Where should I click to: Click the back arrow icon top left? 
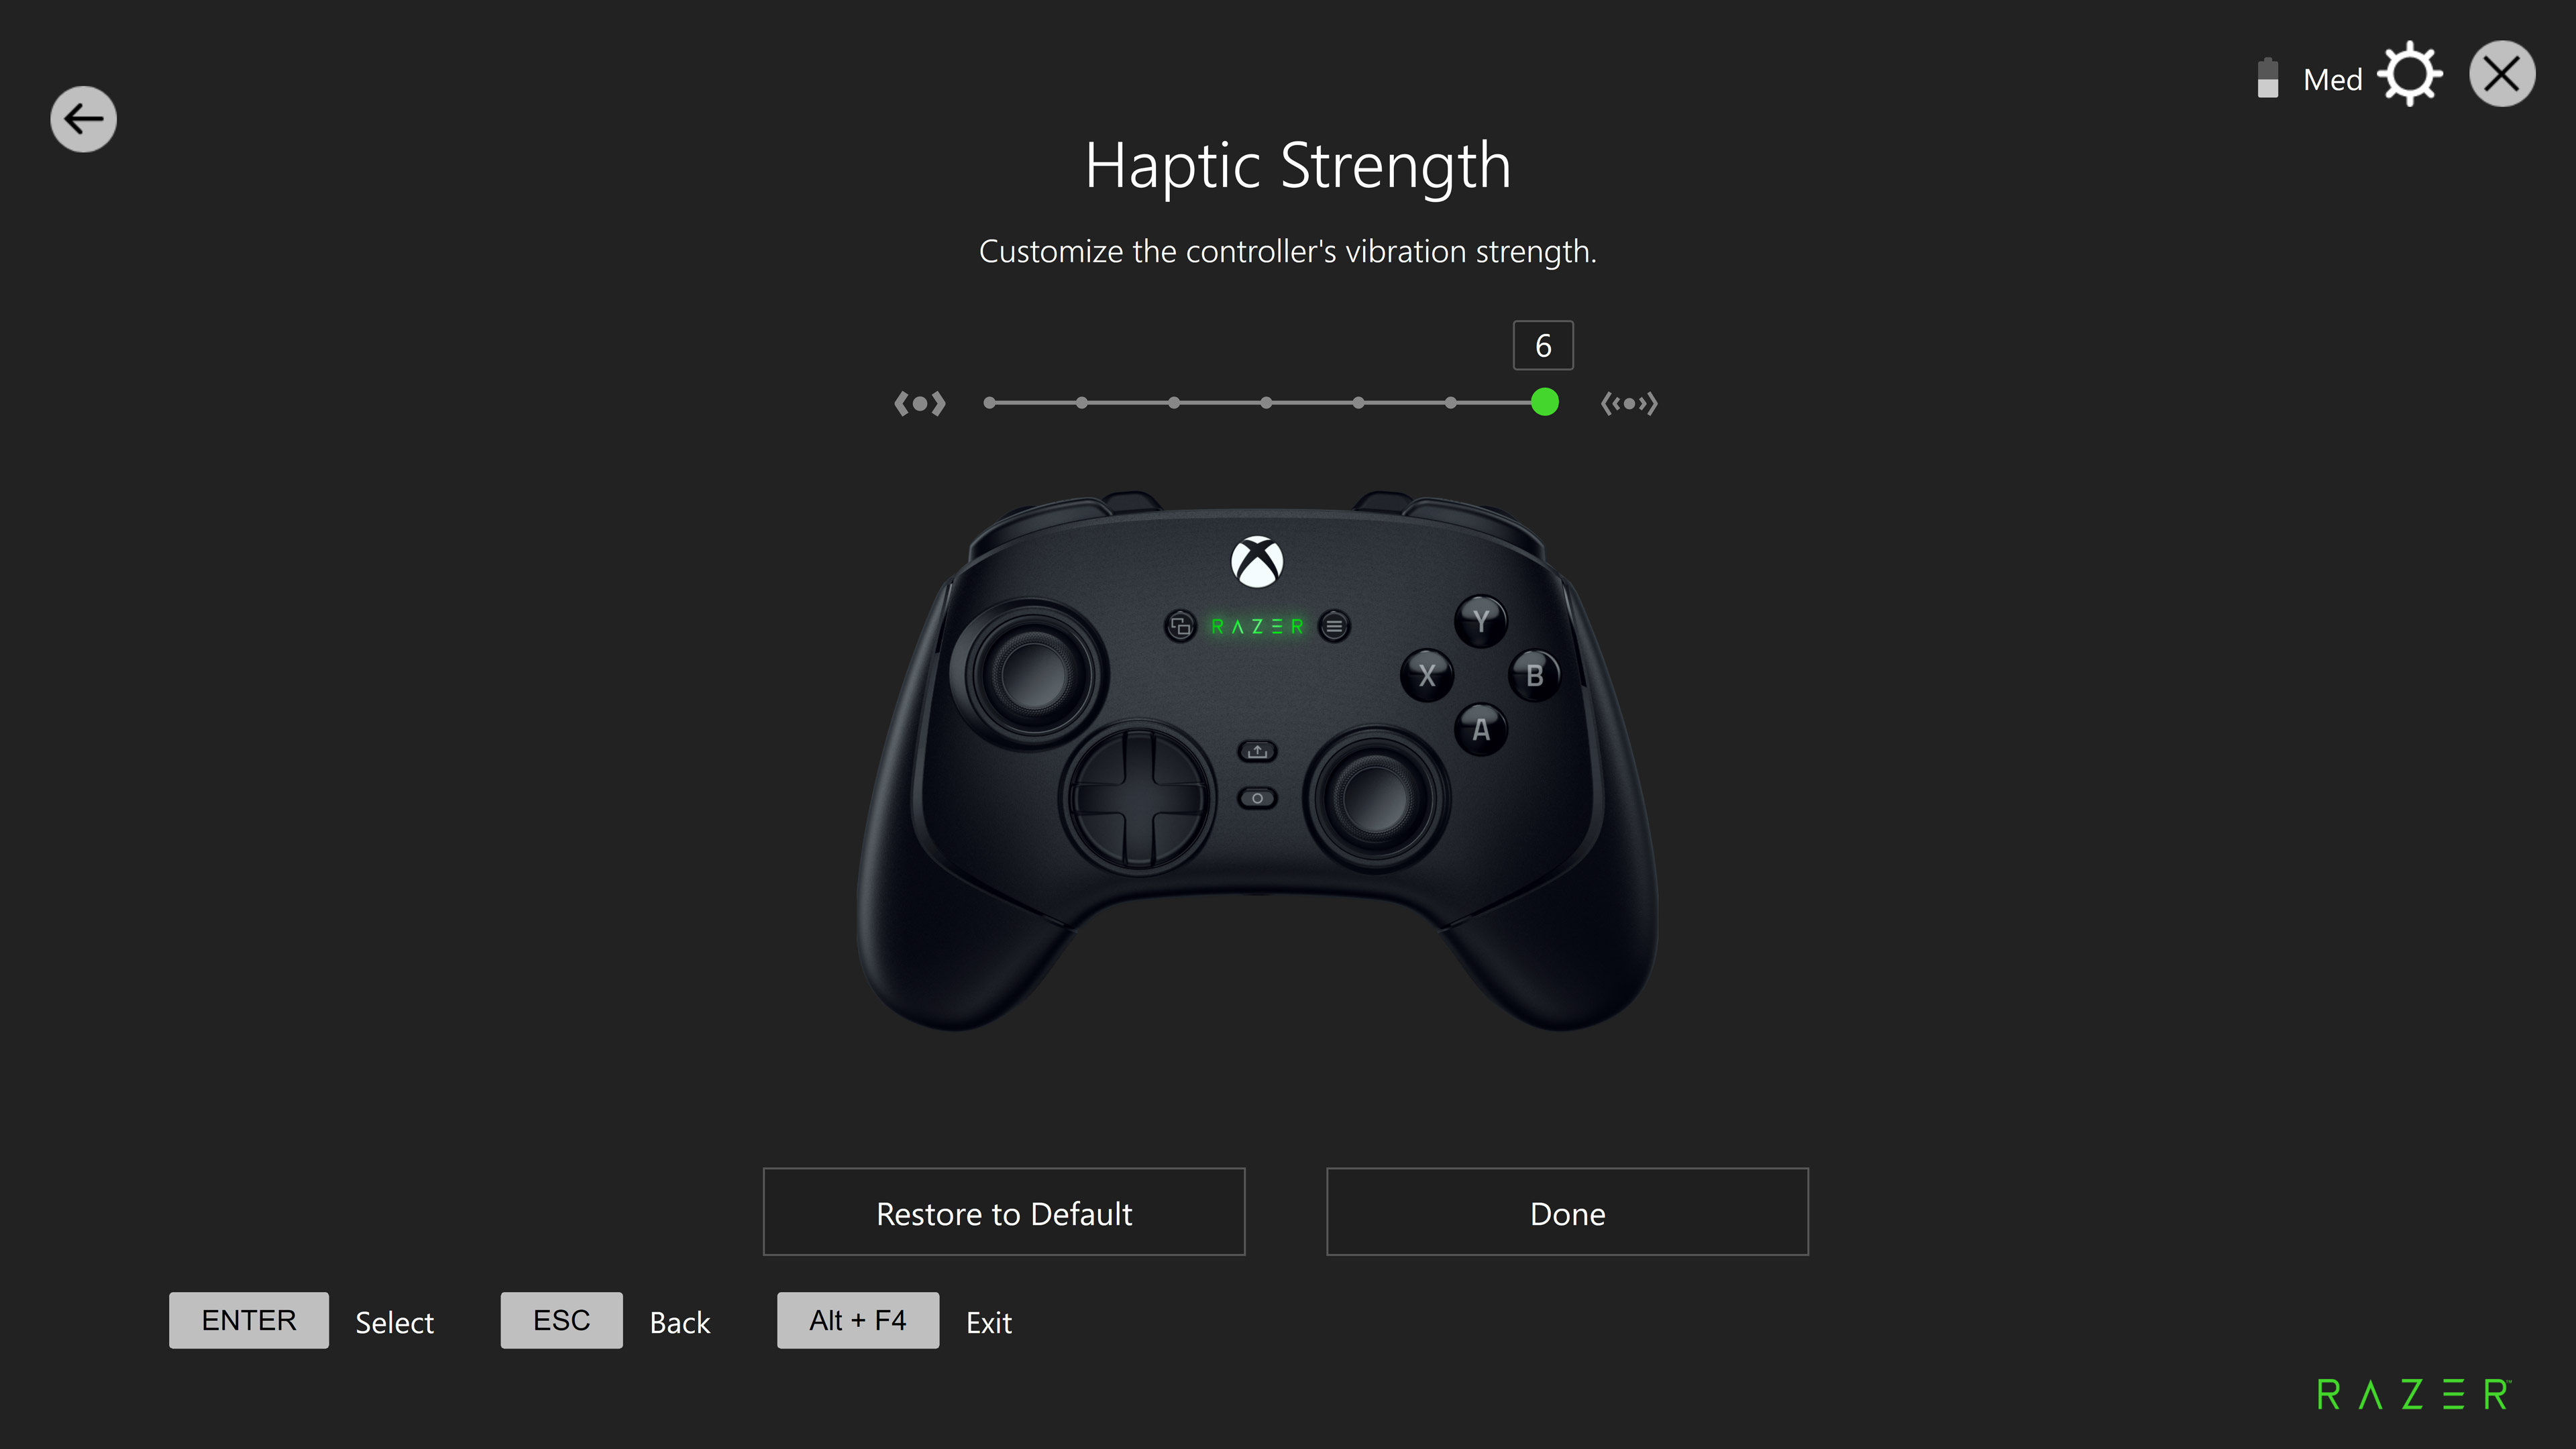click(x=83, y=119)
